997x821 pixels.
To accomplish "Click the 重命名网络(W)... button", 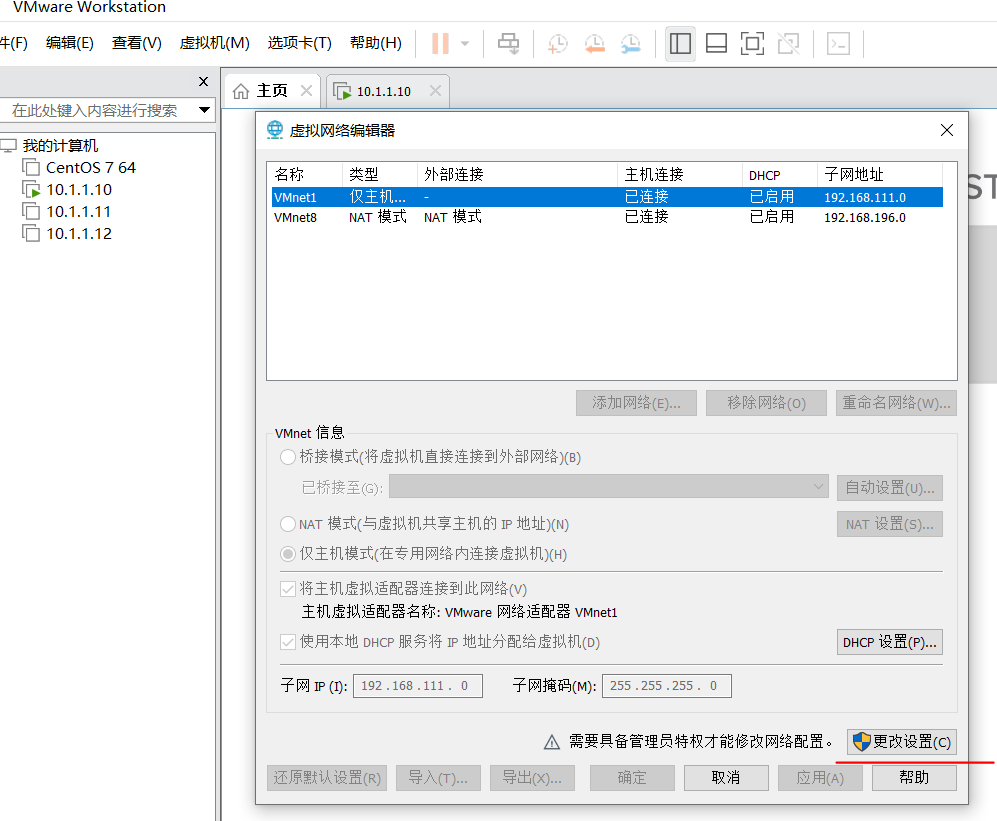I will 897,403.
